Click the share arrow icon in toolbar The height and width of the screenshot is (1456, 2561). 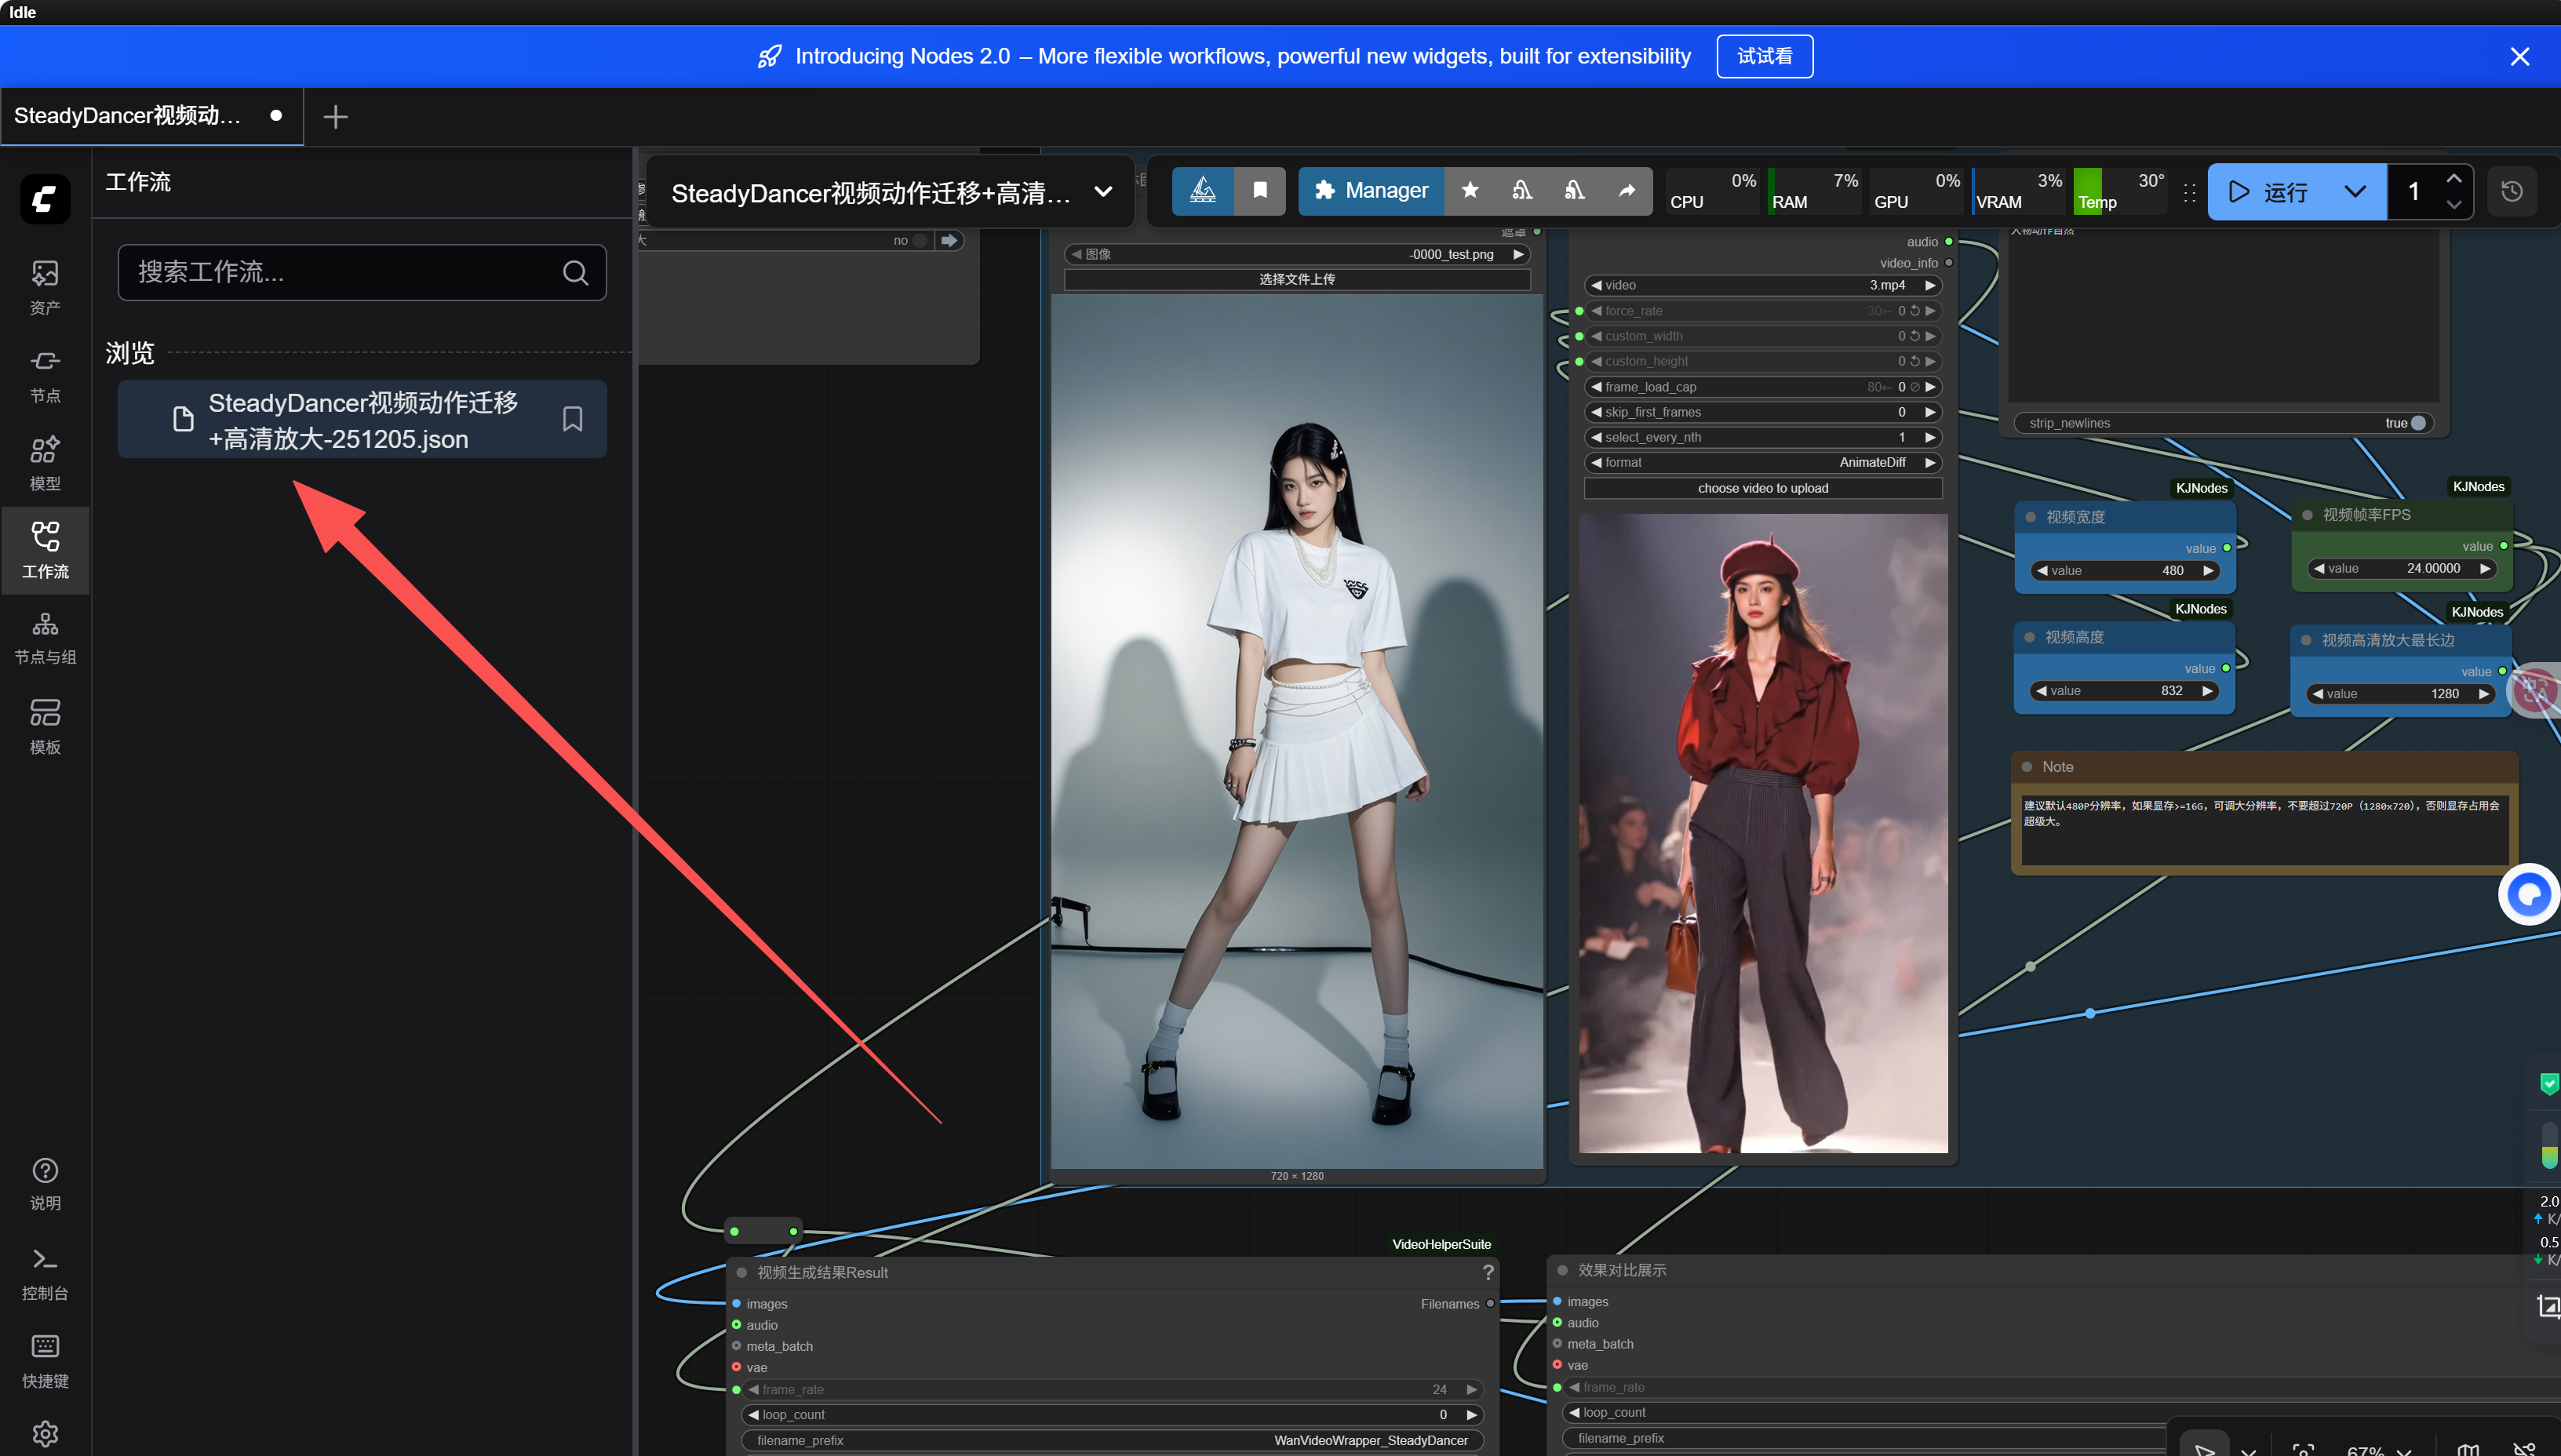1627,190
